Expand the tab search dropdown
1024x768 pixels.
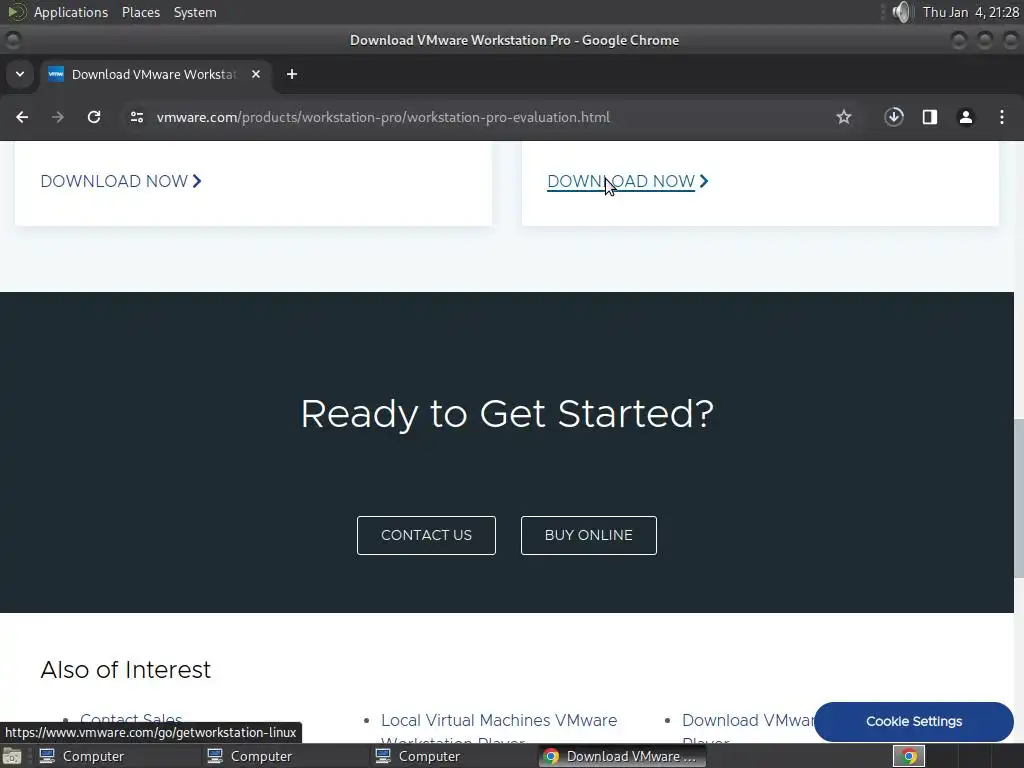20,74
